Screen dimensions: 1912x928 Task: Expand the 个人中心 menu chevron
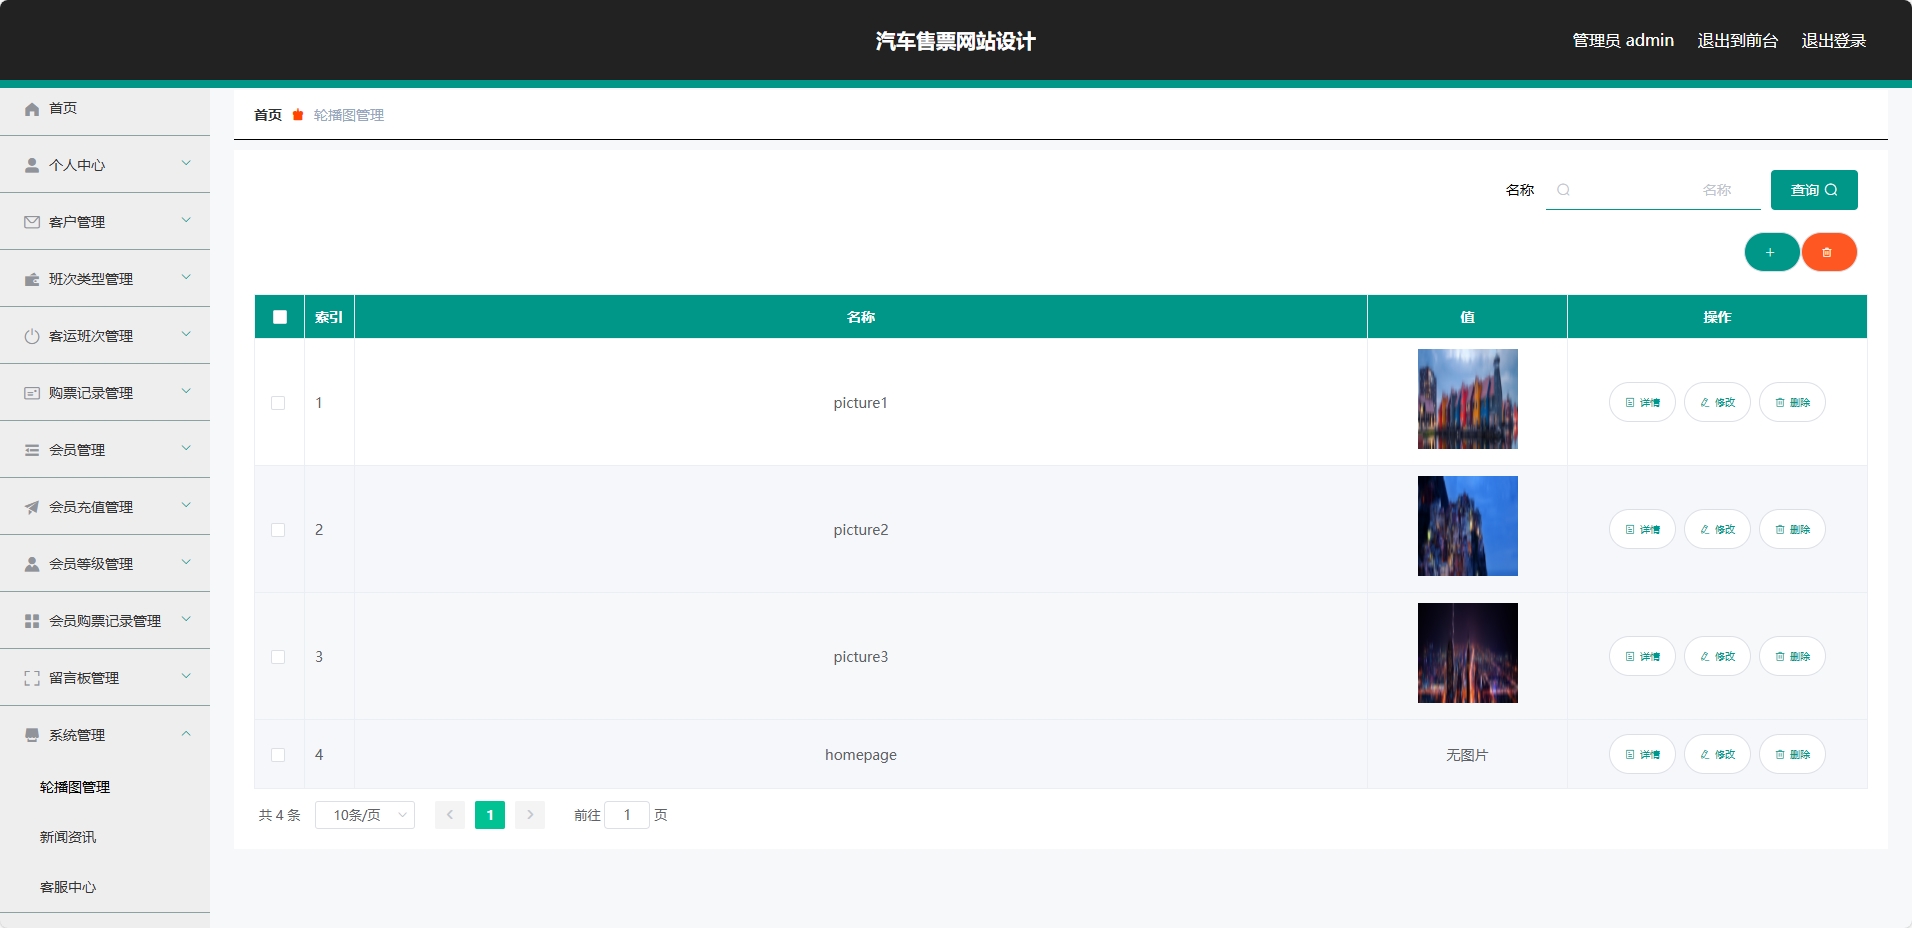click(186, 163)
